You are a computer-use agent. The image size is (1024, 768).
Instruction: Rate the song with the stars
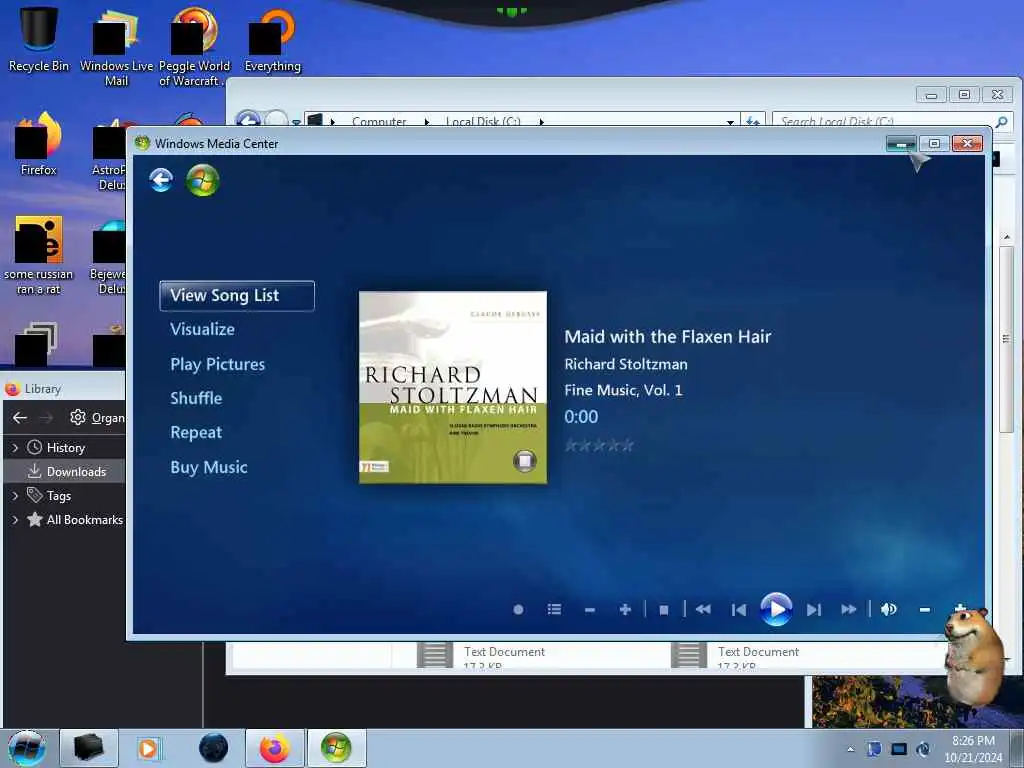pos(600,445)
